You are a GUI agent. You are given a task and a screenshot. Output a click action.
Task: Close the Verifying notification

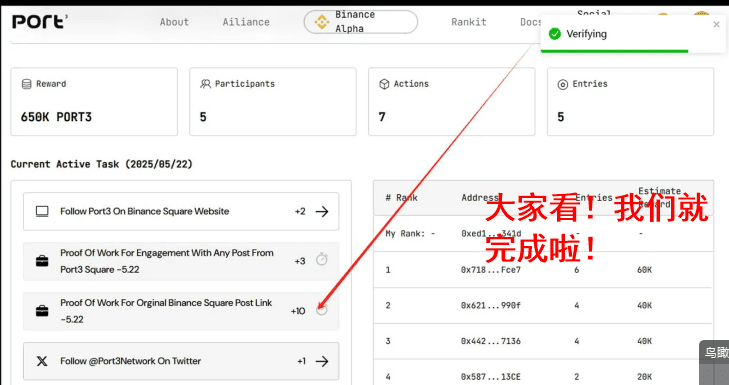(716, 24)
